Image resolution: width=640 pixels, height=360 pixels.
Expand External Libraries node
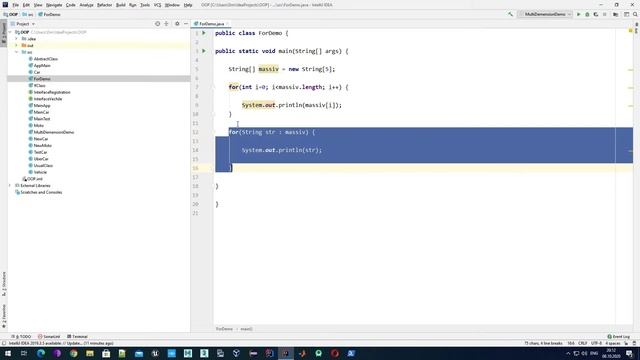[10, 185]
